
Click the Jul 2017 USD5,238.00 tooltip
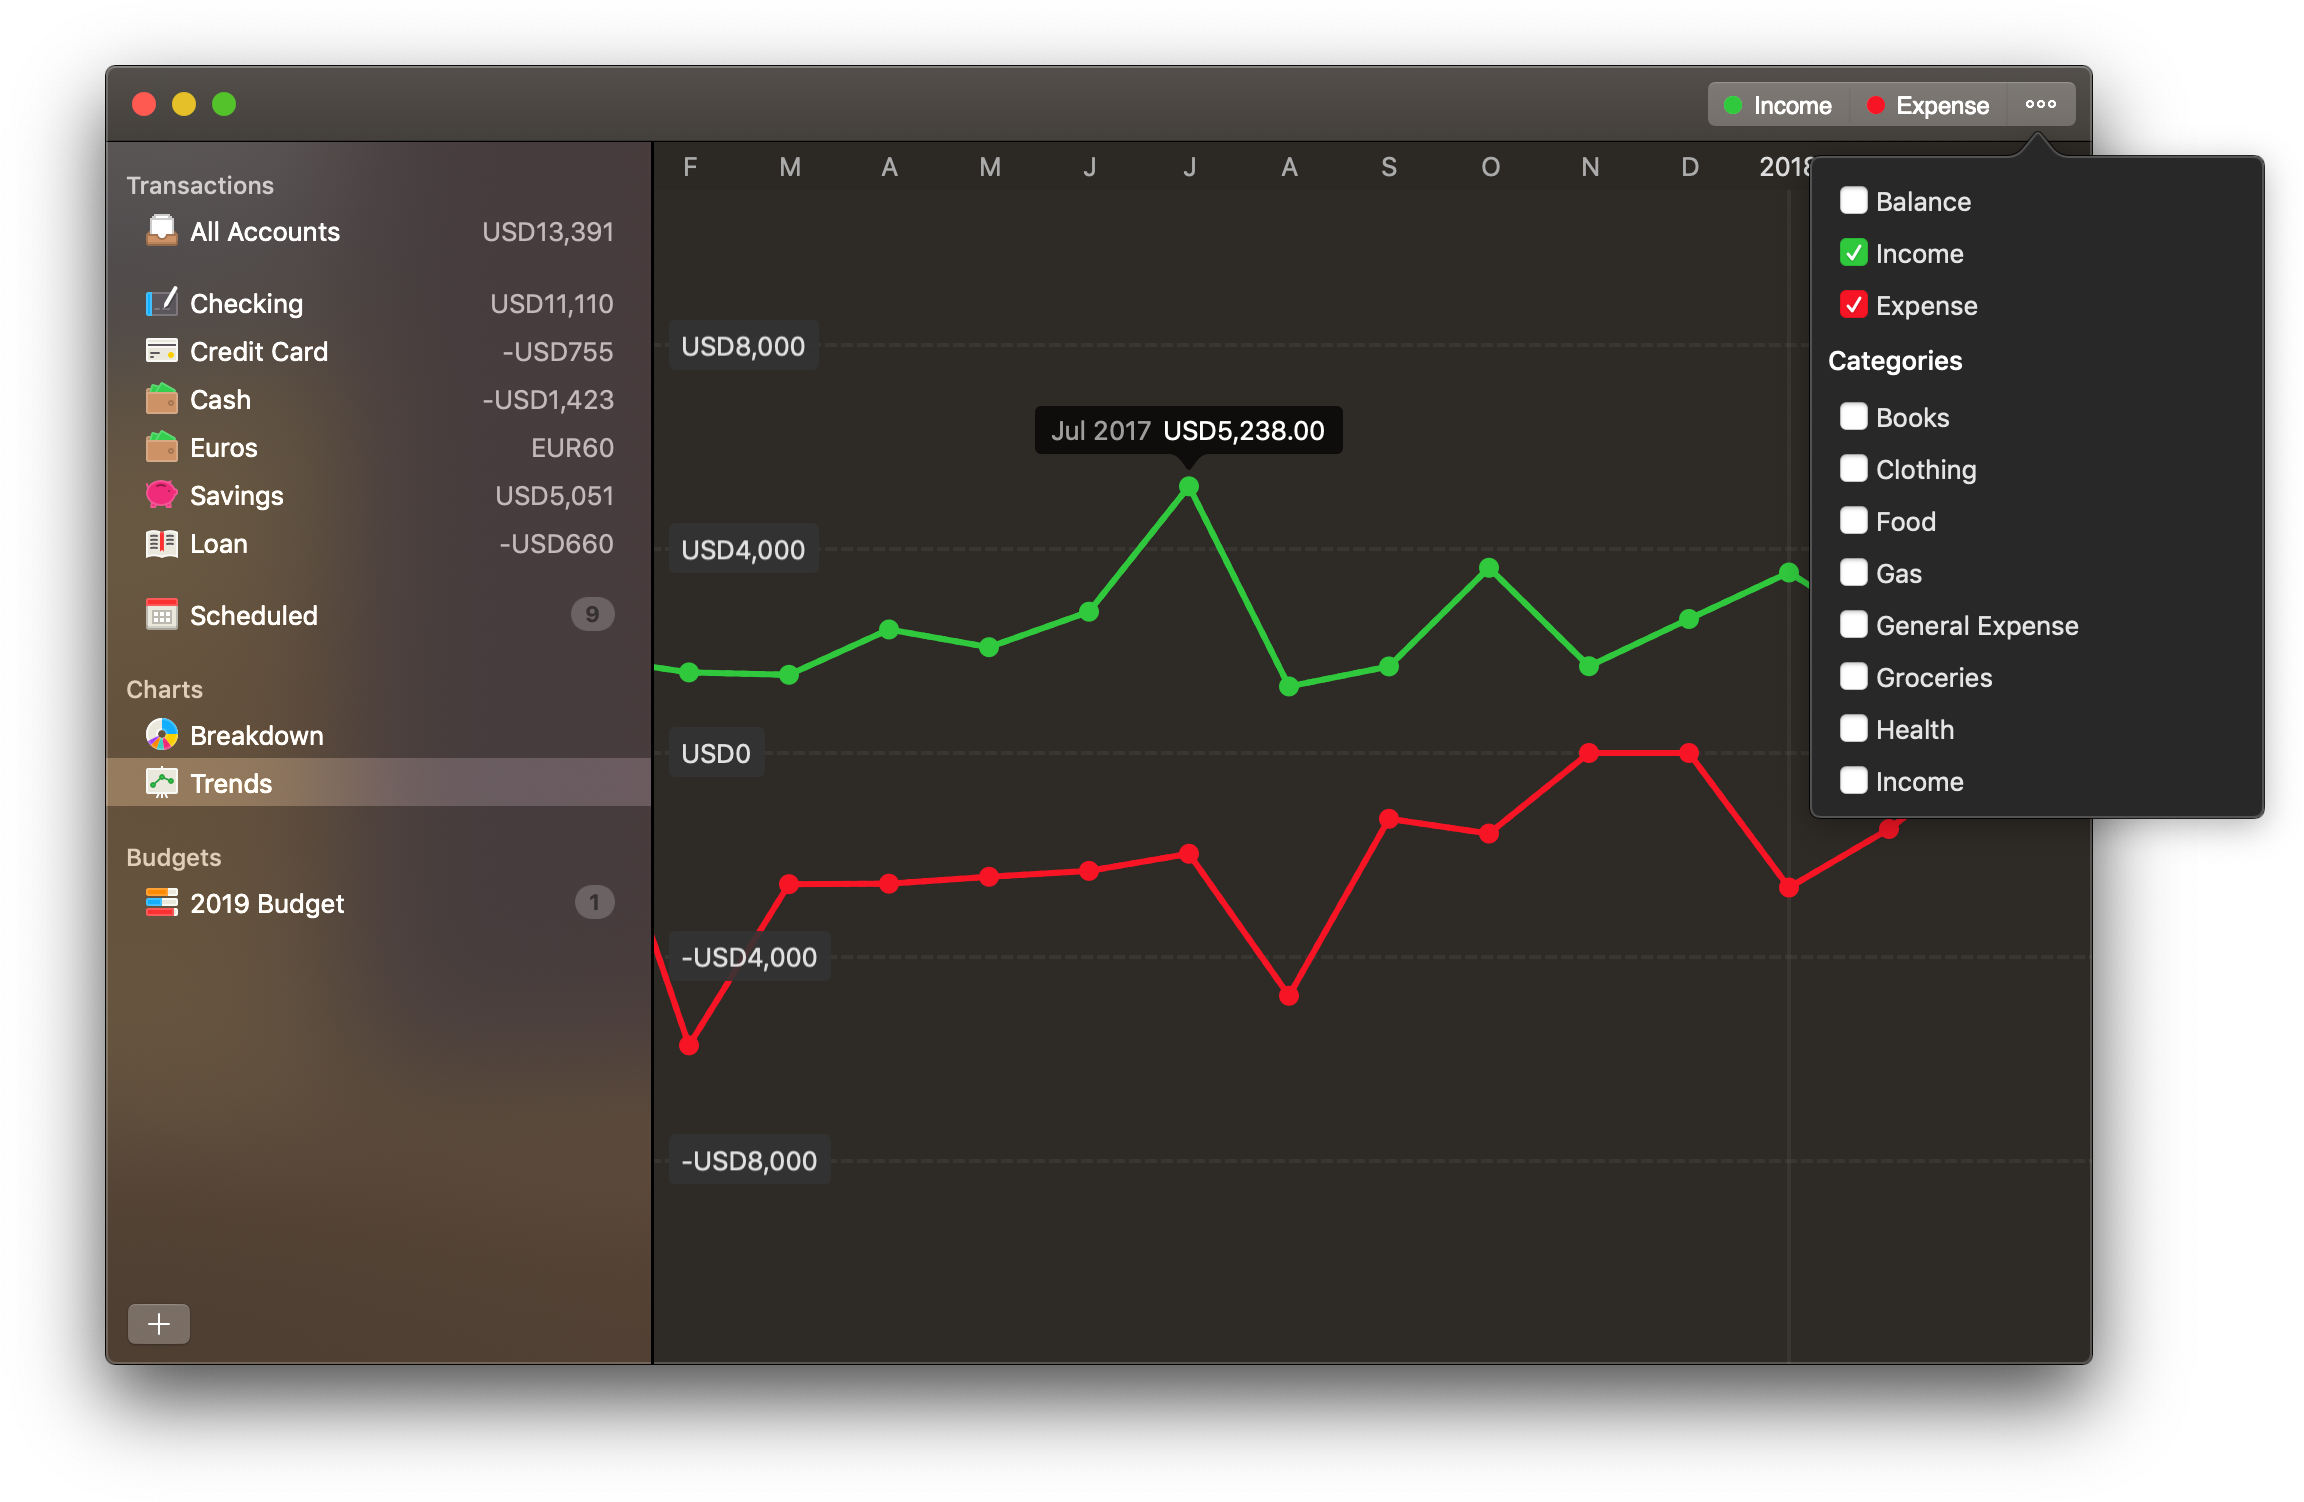pos(1188,430)
